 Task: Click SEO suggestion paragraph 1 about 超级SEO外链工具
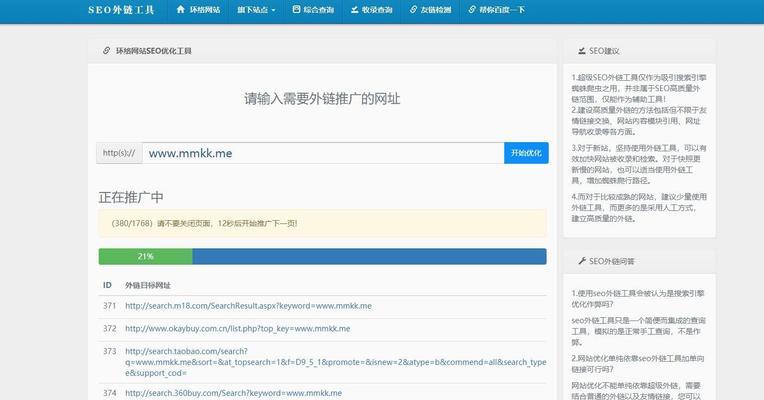[x=639, y=88]
